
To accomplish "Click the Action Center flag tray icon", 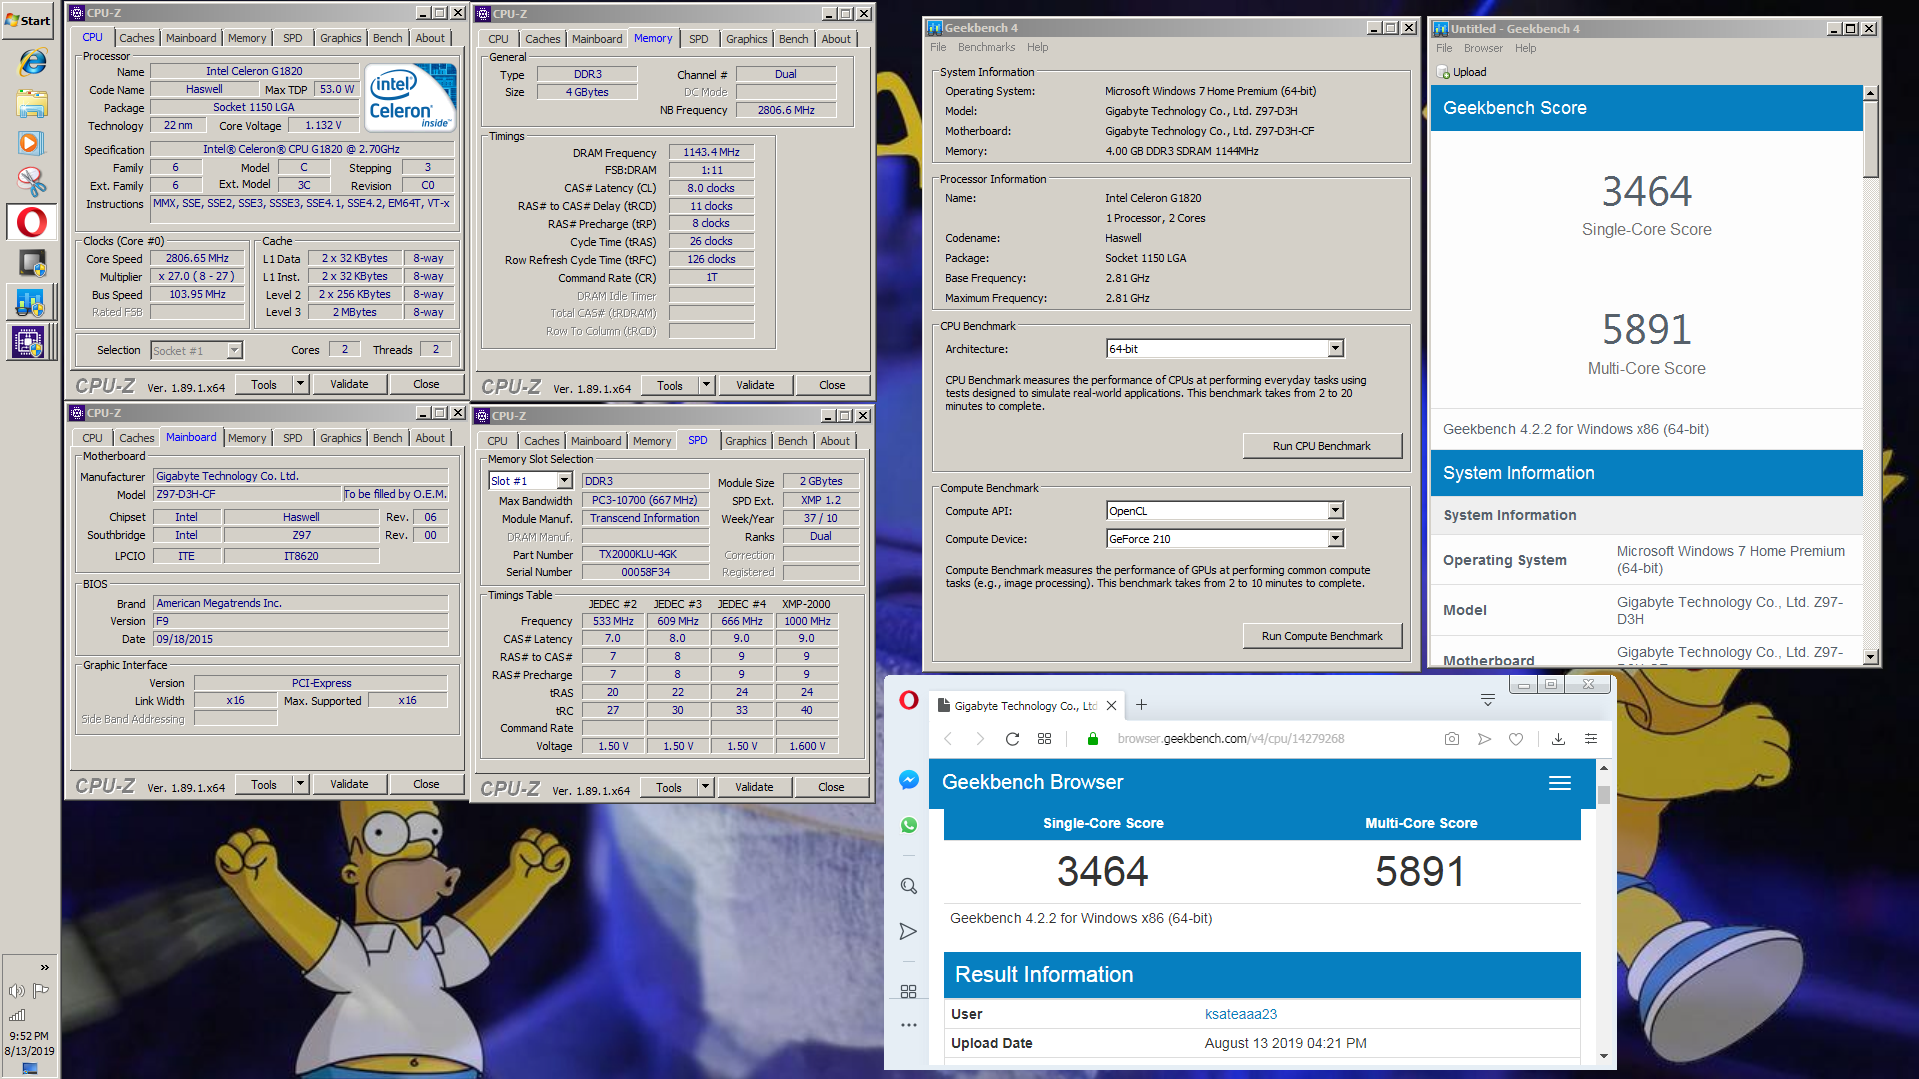I will (x=41, y=991).
